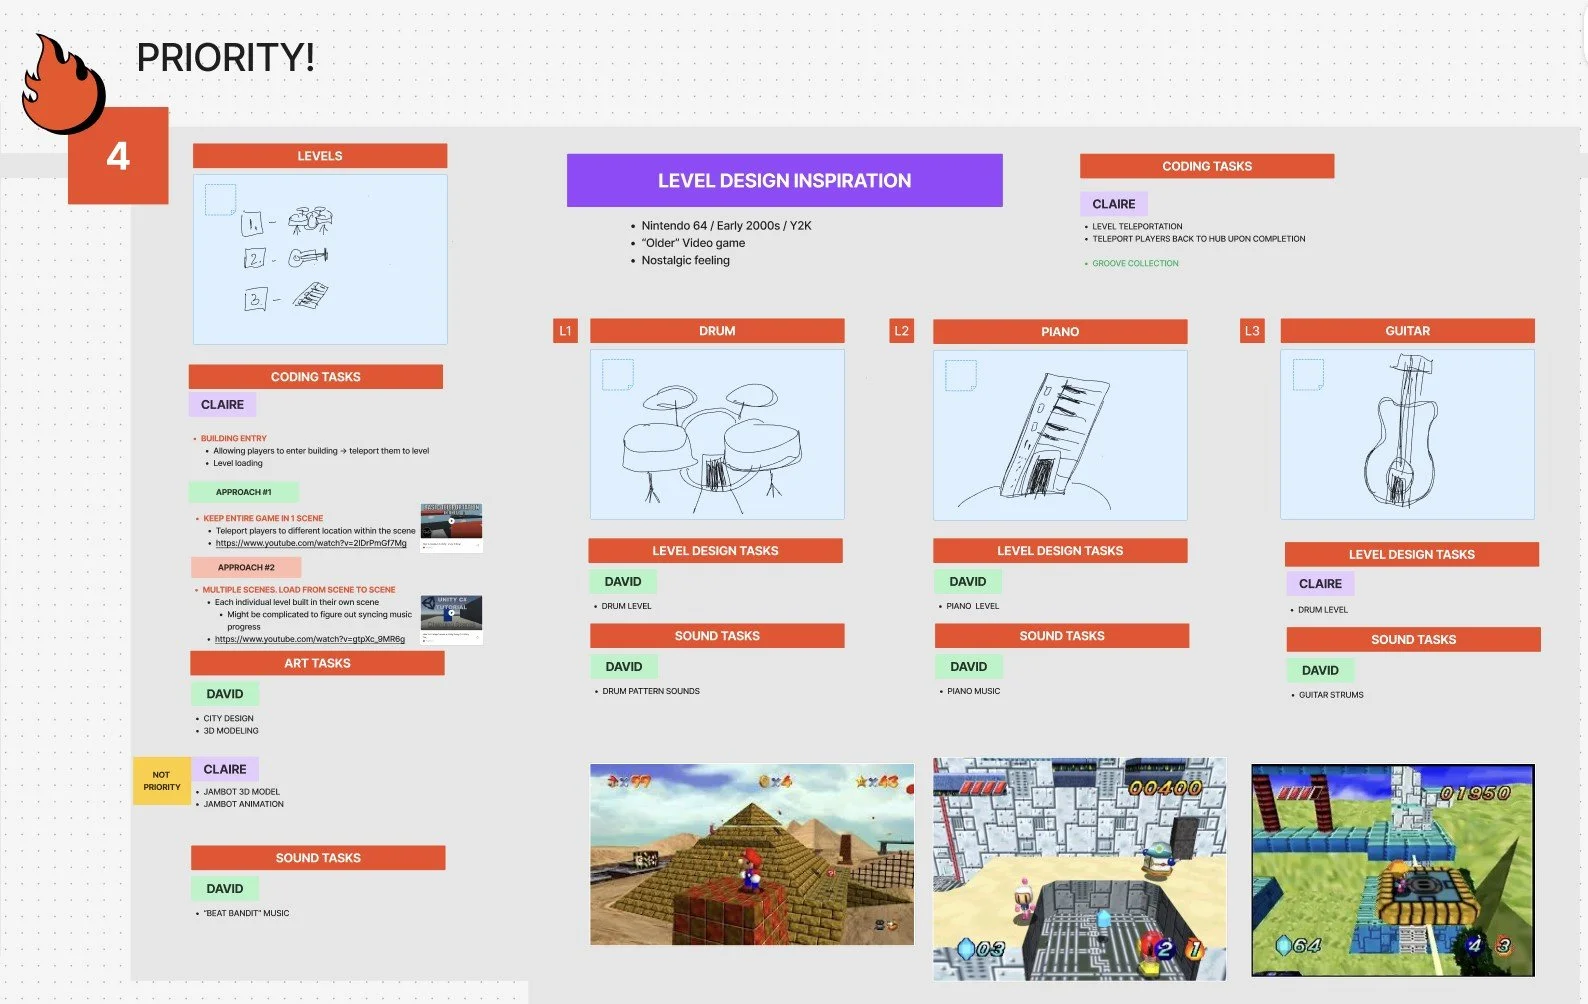
Task: Select the orange number 4 badge
Action: [118, 155]
